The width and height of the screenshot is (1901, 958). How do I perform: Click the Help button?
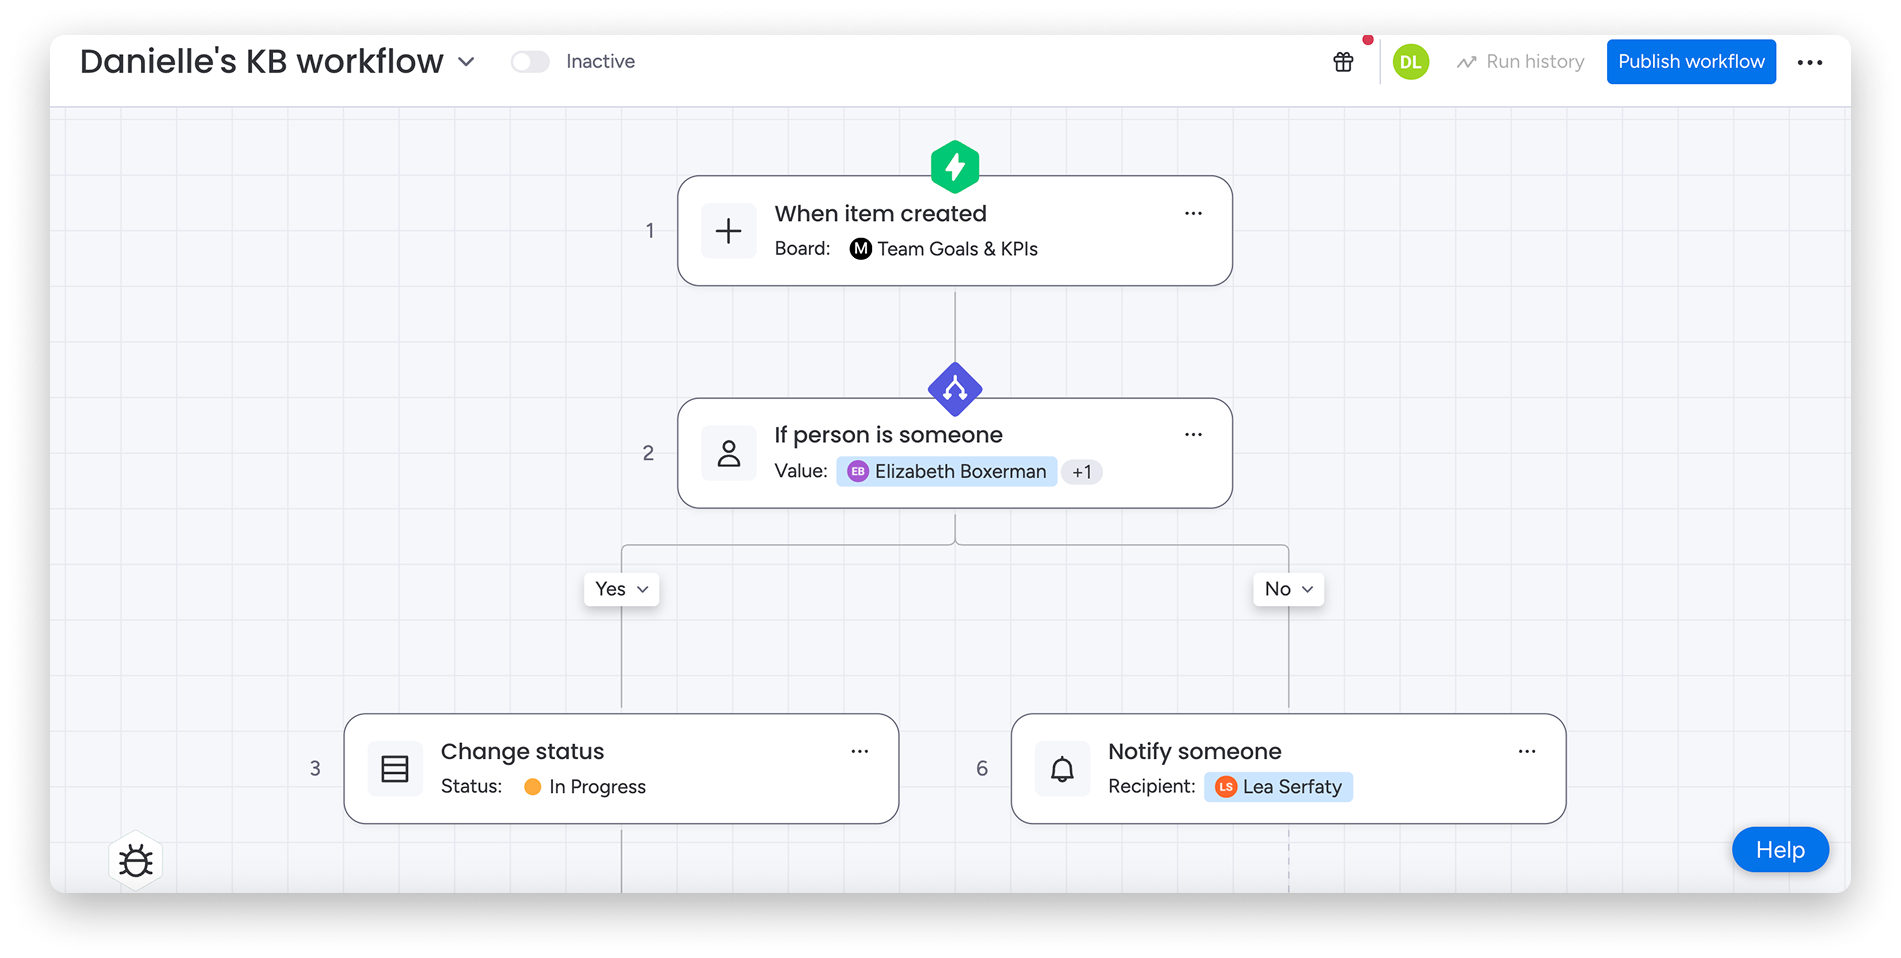pos(1780,850)
